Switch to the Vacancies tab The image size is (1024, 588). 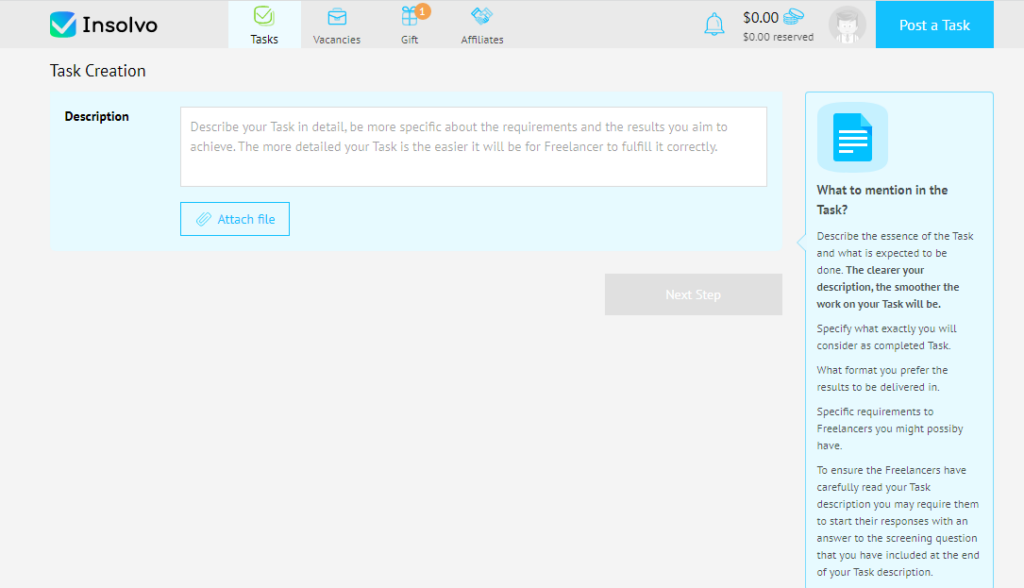[336, 24]
